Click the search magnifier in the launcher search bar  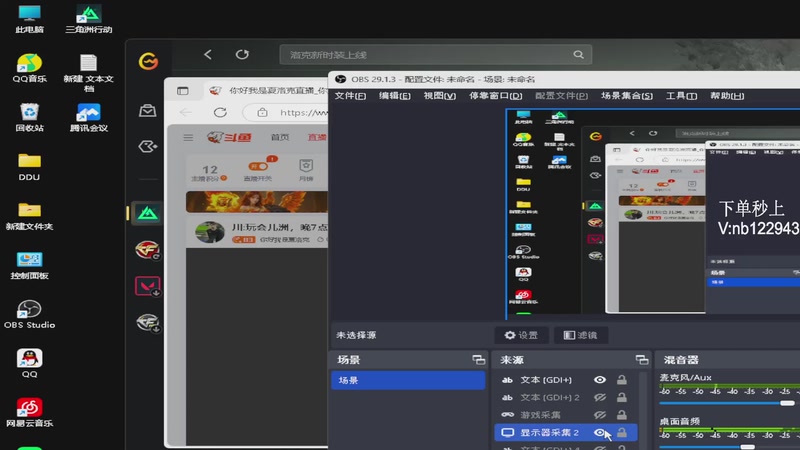pyautogui.click(x=578, y=55)
